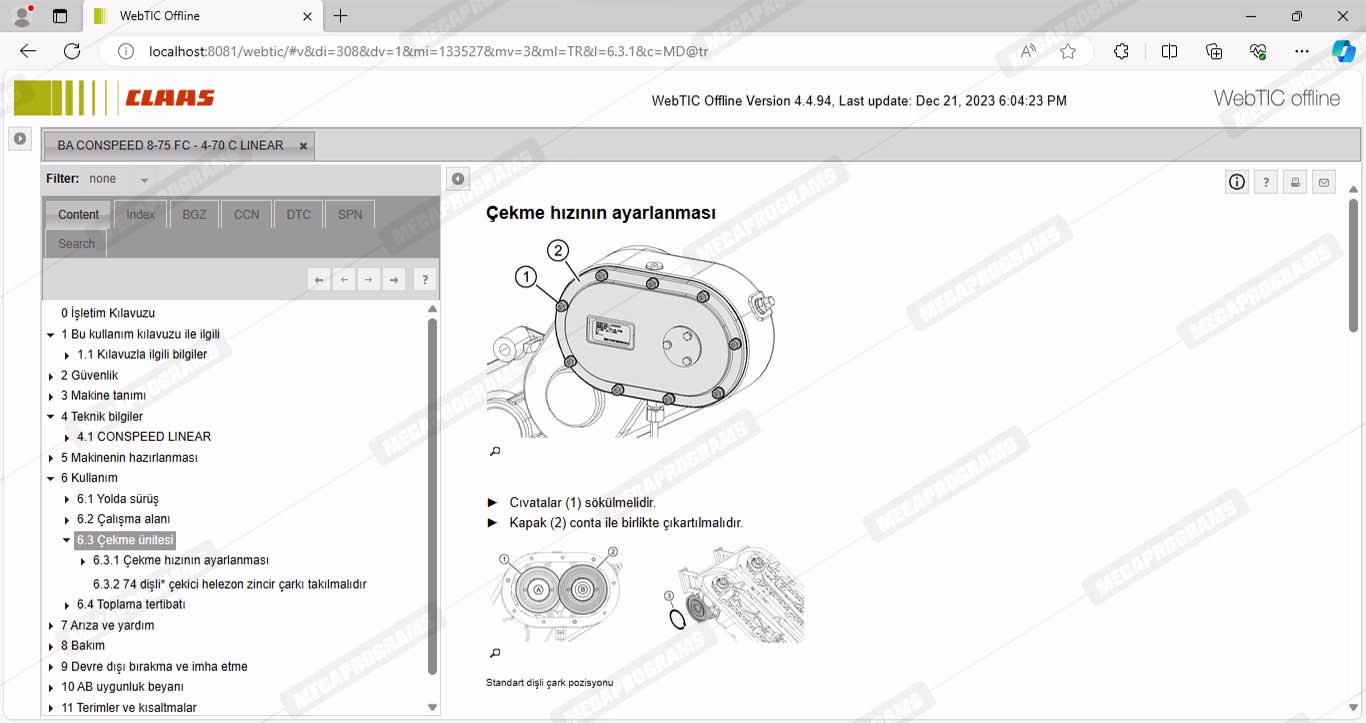Open '1.1 Kılavuzla ilgili bilgiler' topic
The width and height of the screenshot is (1366, 723).
click(x=142, y=354)
